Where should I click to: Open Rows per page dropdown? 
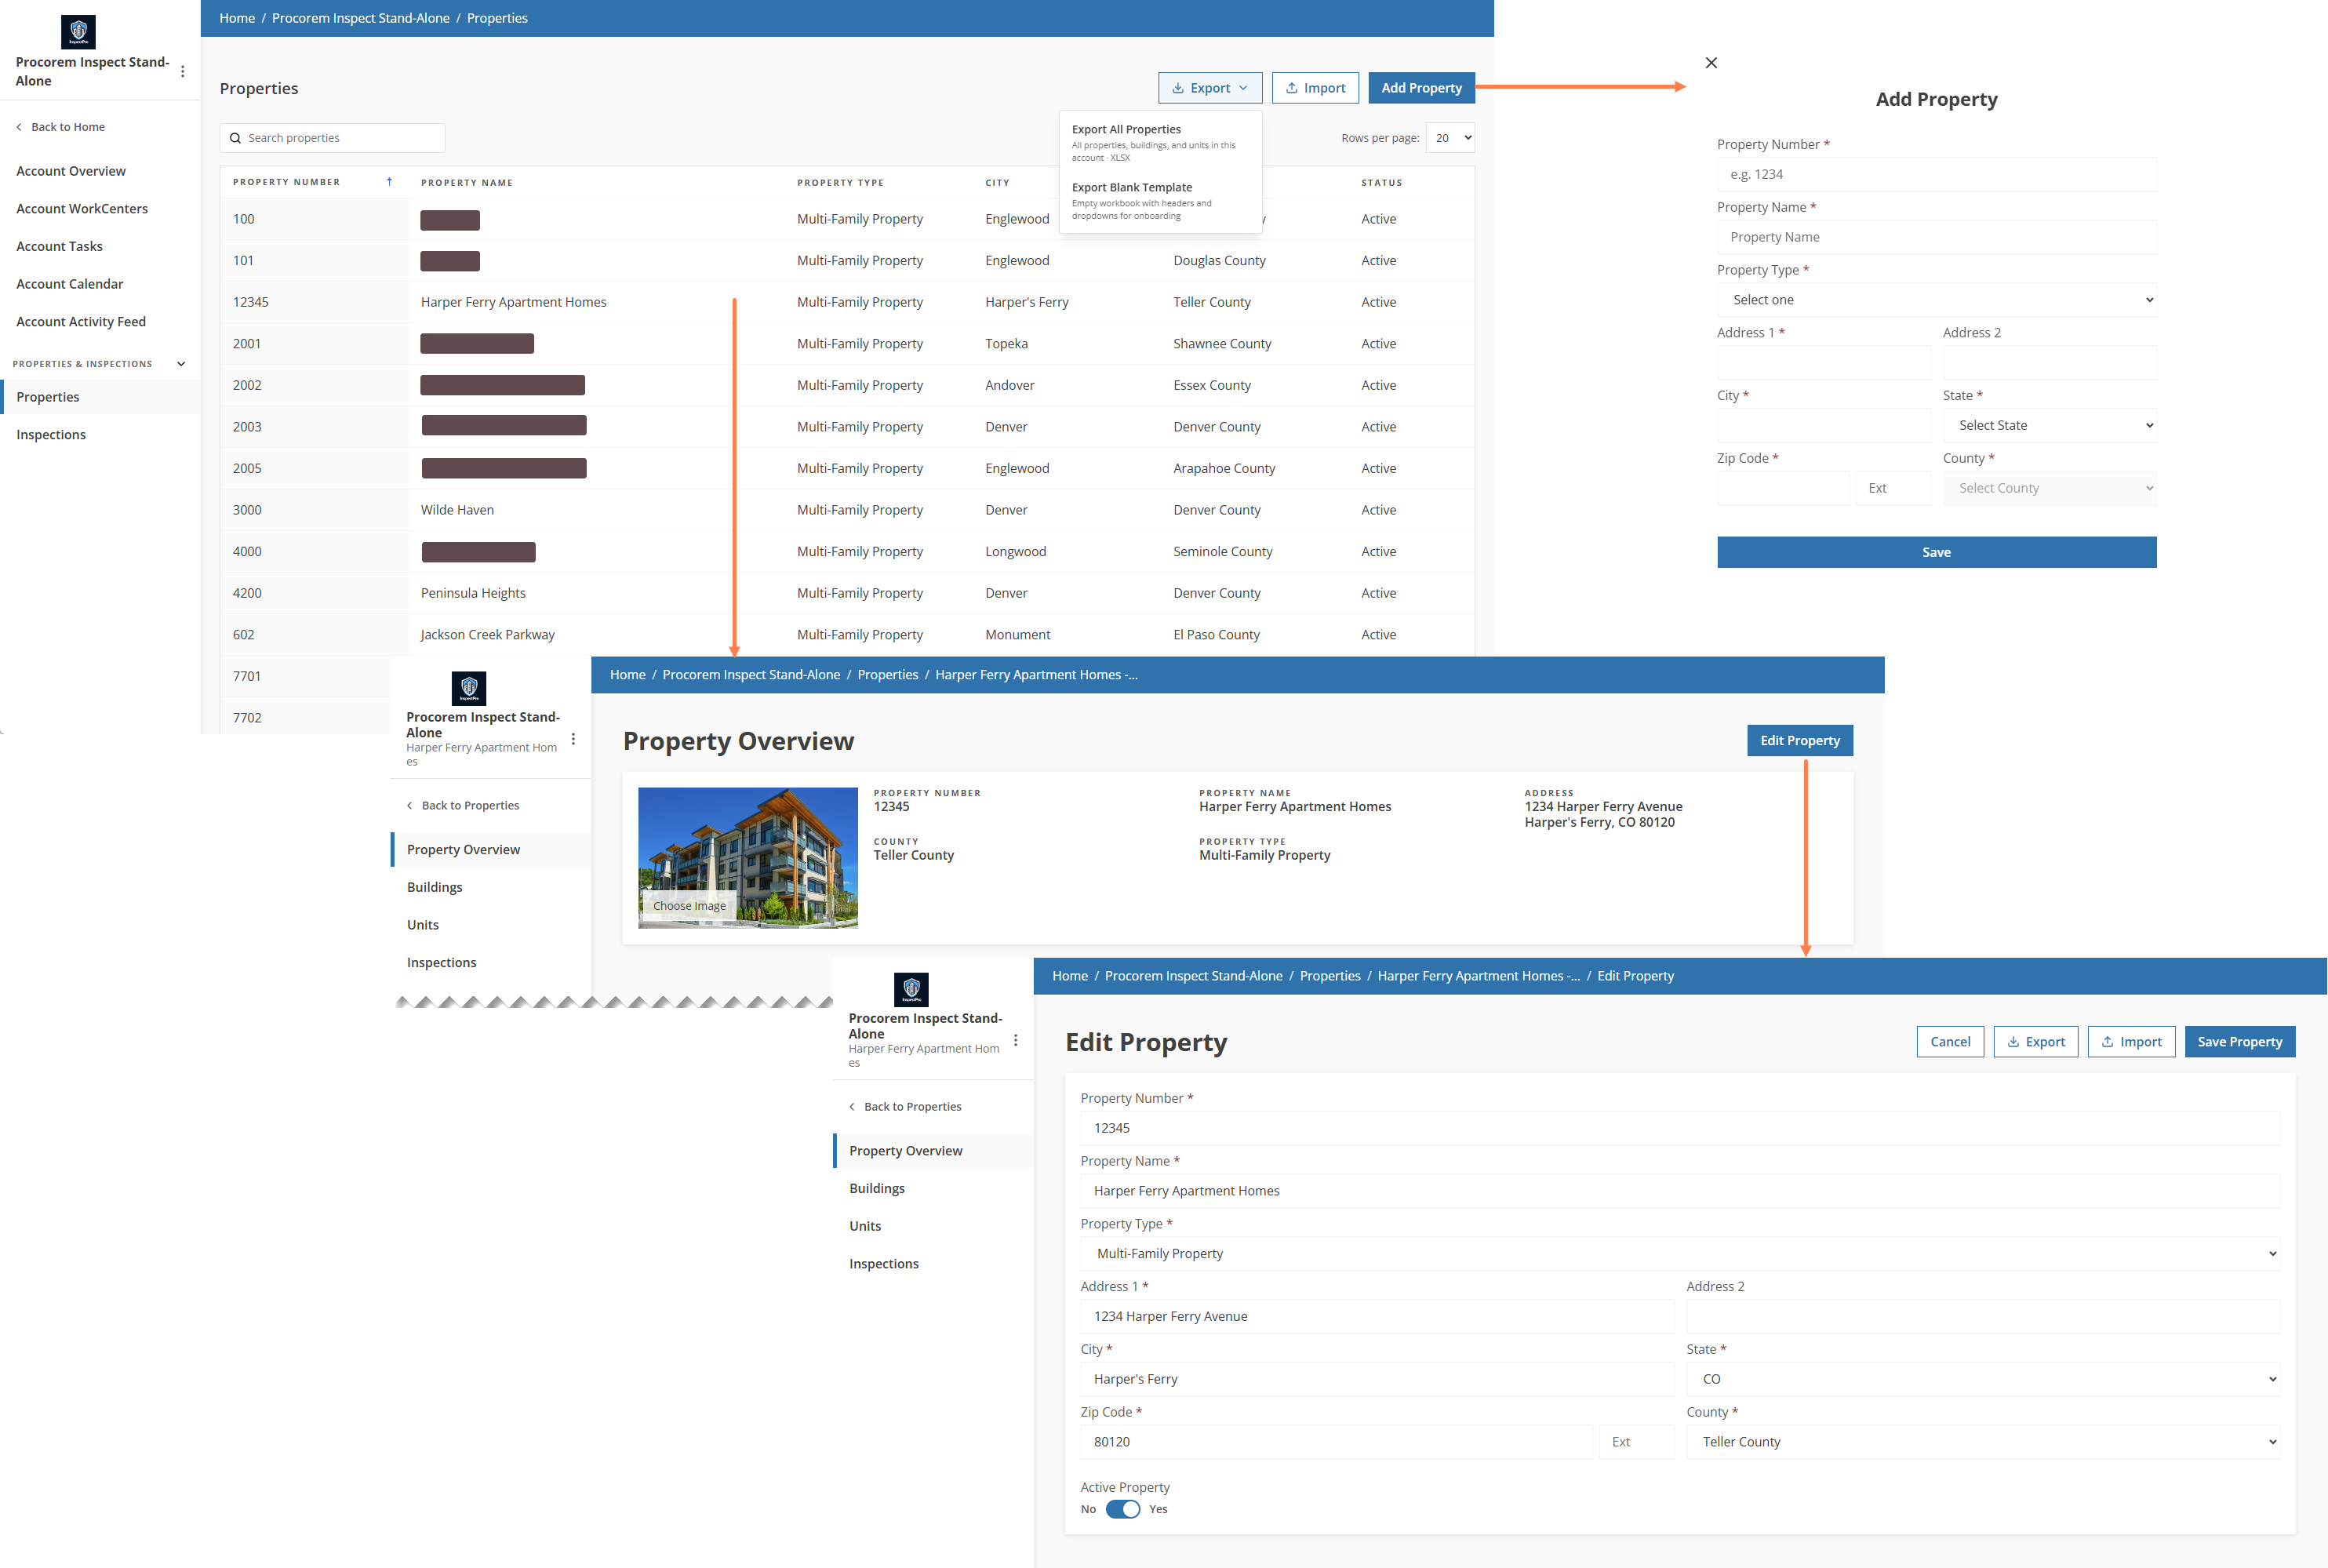[x=1451, y=138]
